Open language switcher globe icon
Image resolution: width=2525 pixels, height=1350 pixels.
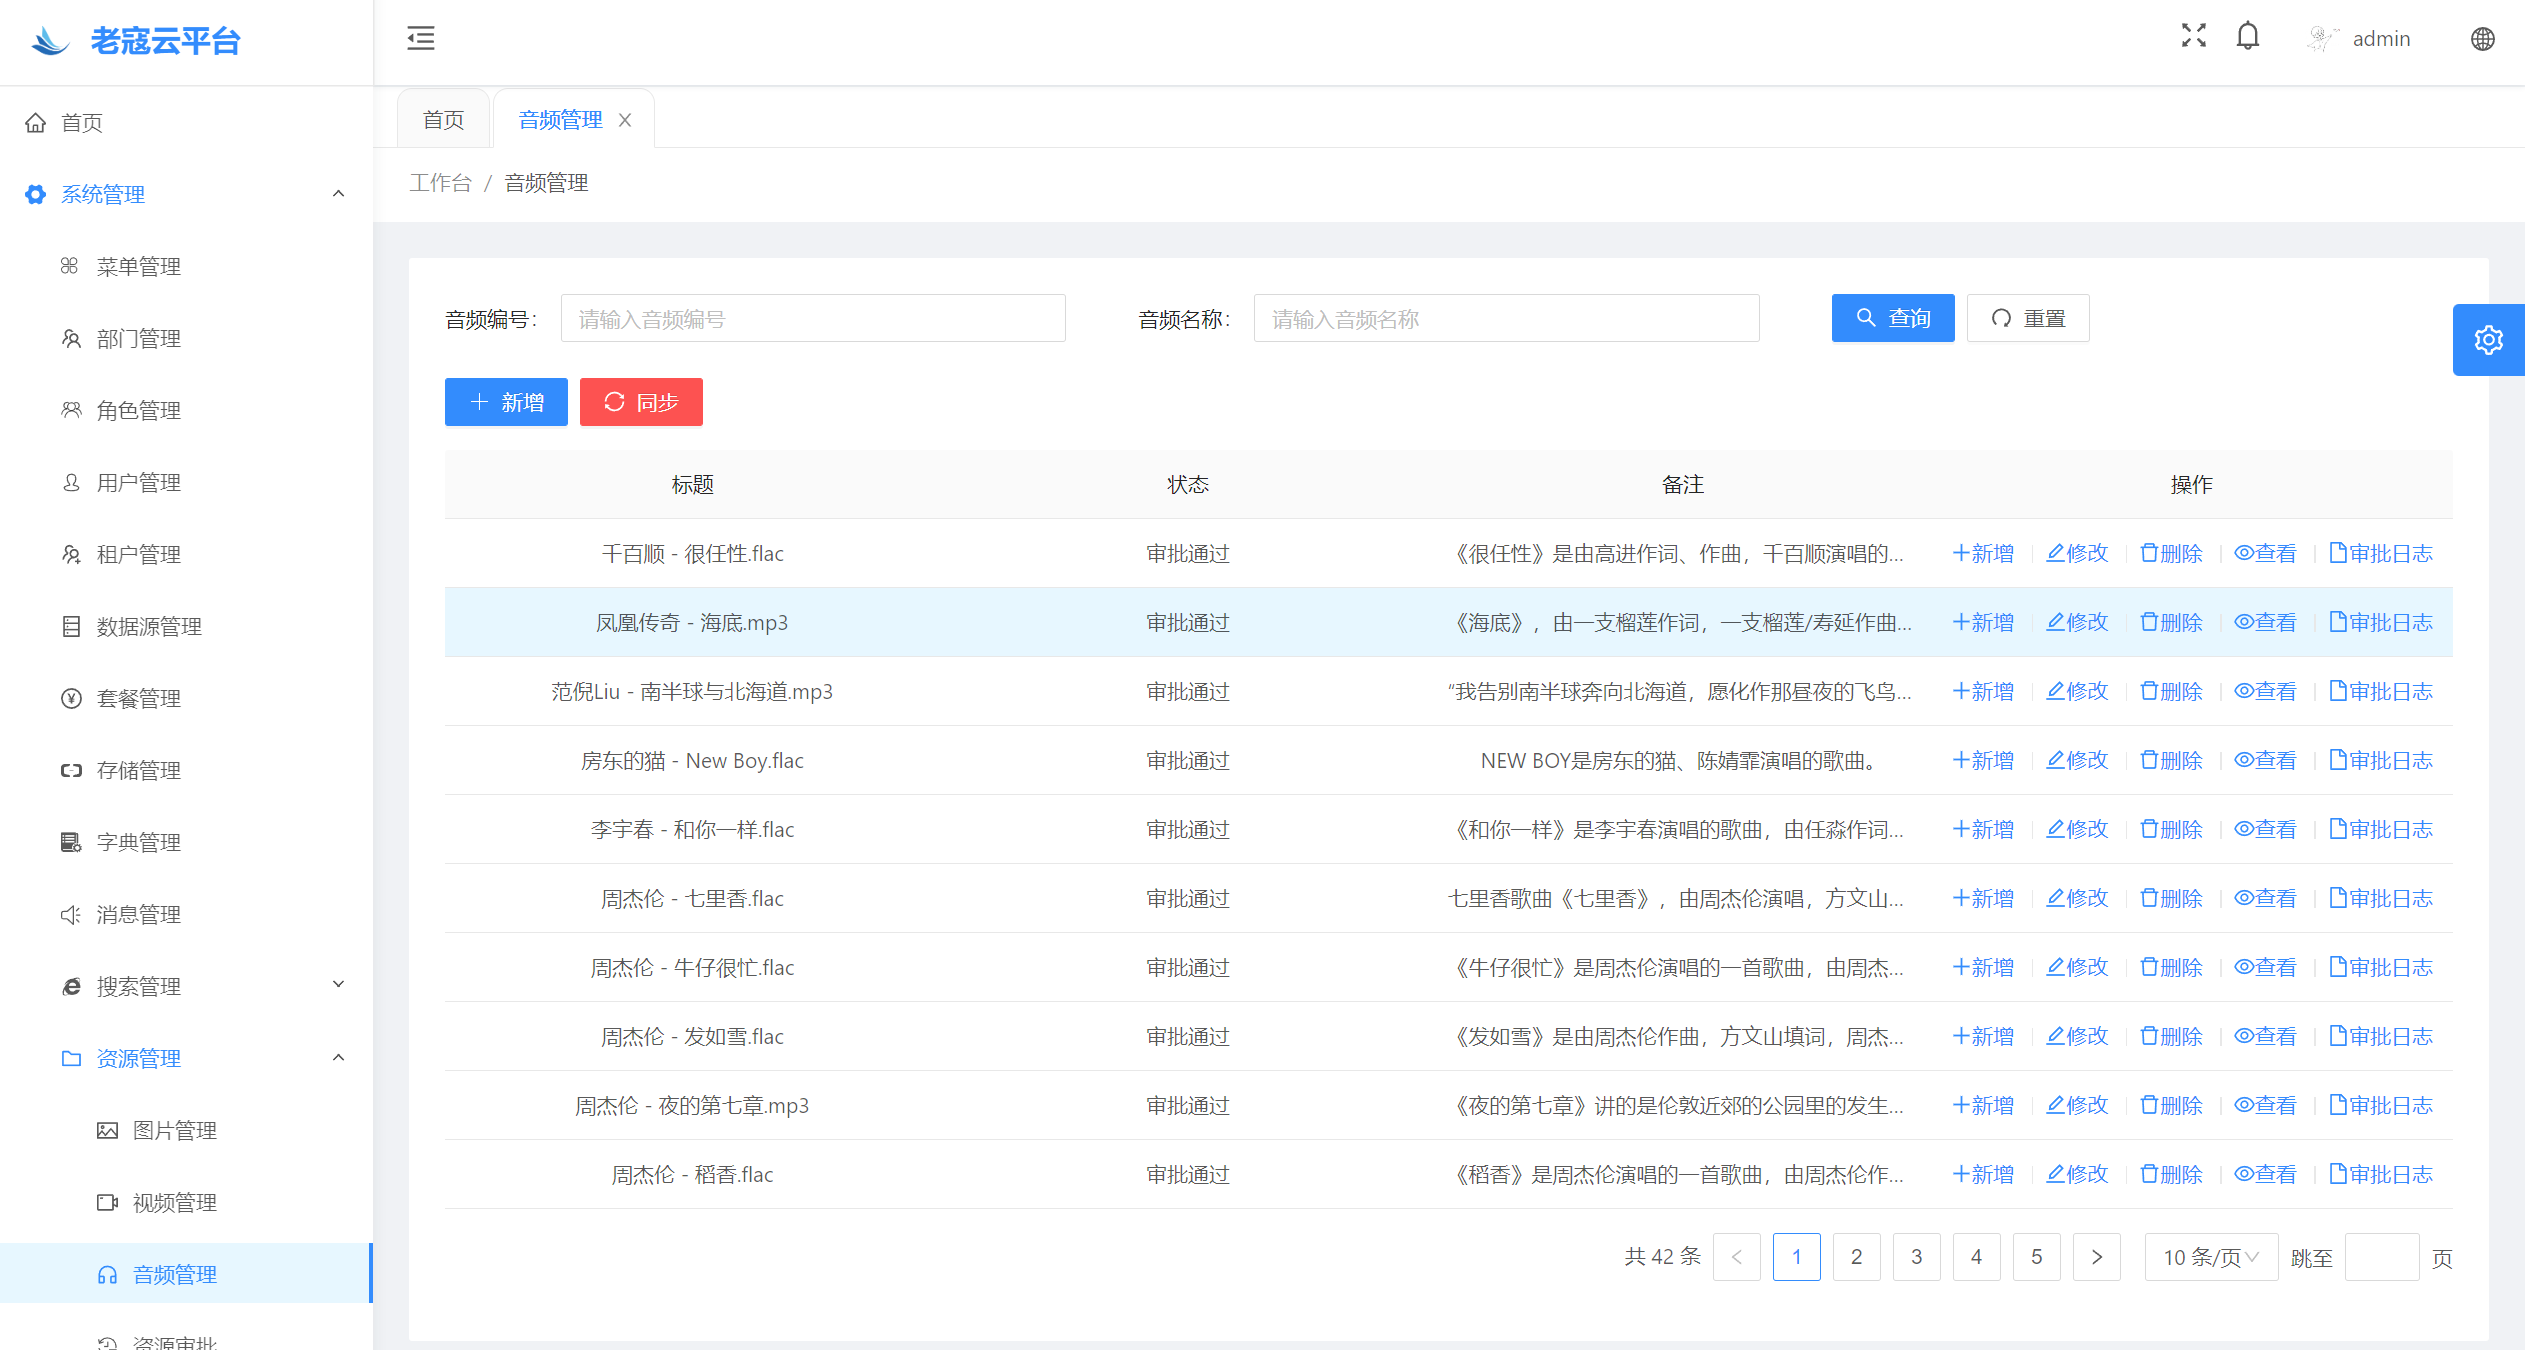click(2482, 39)
